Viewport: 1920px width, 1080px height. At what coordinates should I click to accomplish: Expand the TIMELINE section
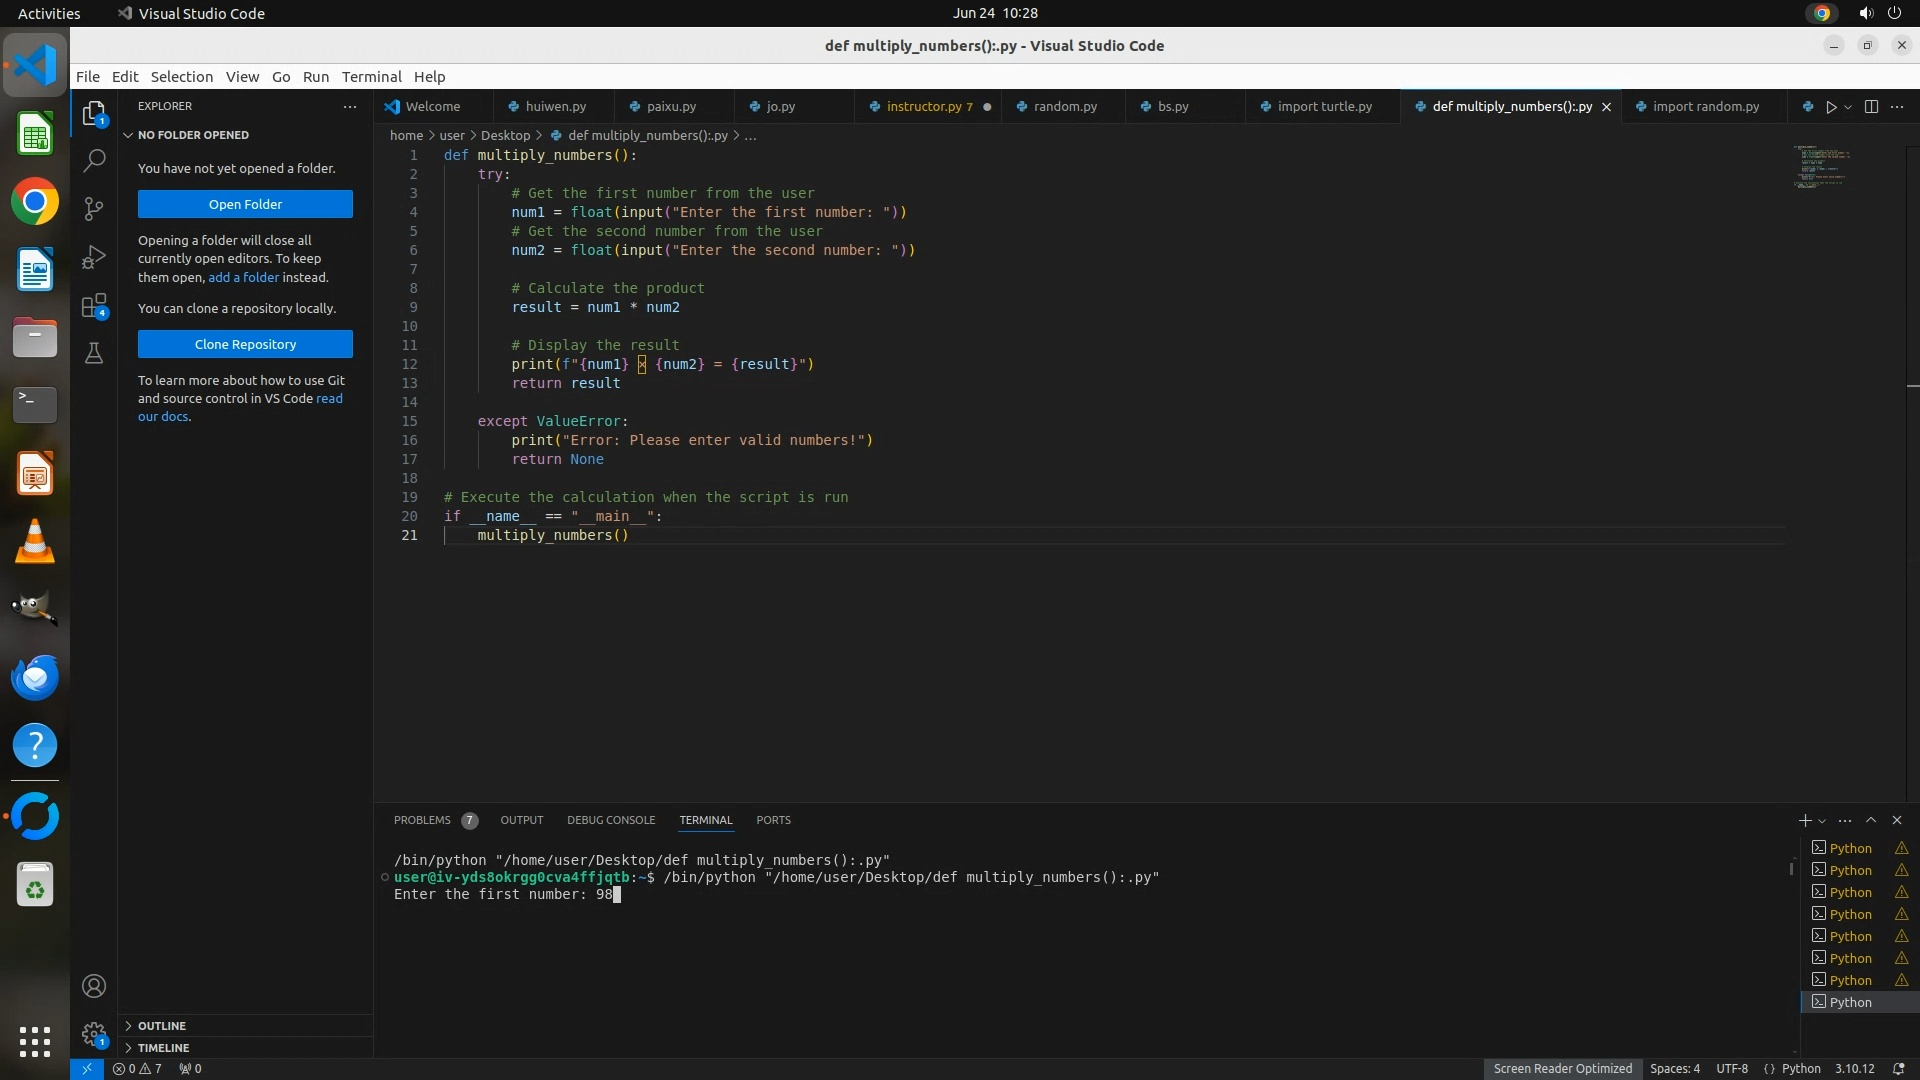pos(163,1048)
